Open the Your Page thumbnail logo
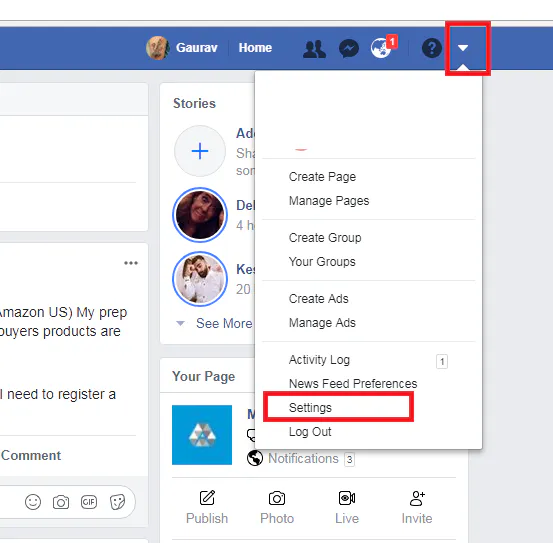This screenshot has height=543, width=553. click(x=202, y=435)
